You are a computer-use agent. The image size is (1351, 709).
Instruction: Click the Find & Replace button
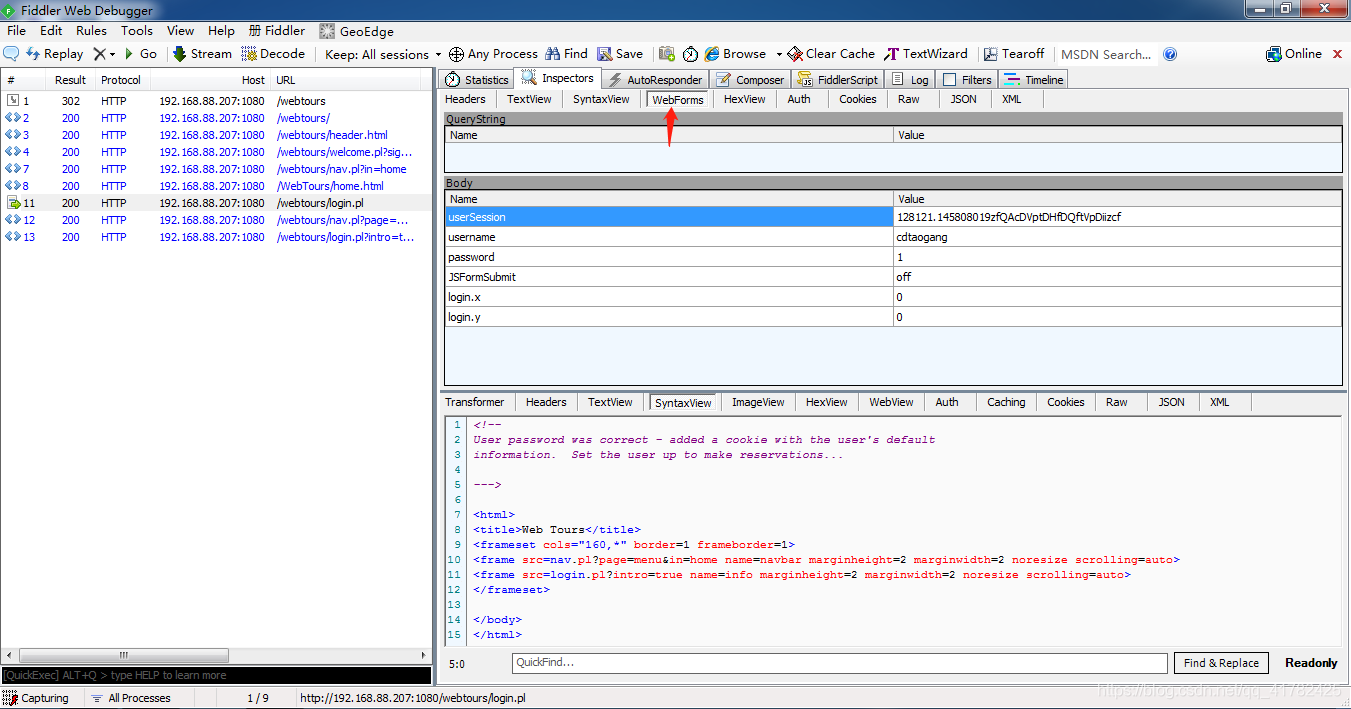pyautogui.click(x=1221, y=663)
